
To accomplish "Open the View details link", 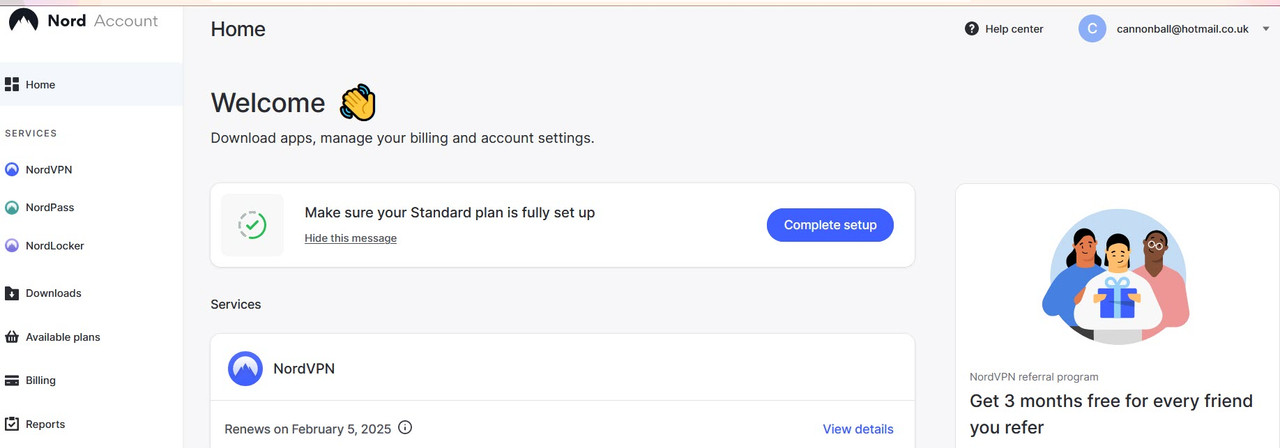I will (x=858, y=429).
